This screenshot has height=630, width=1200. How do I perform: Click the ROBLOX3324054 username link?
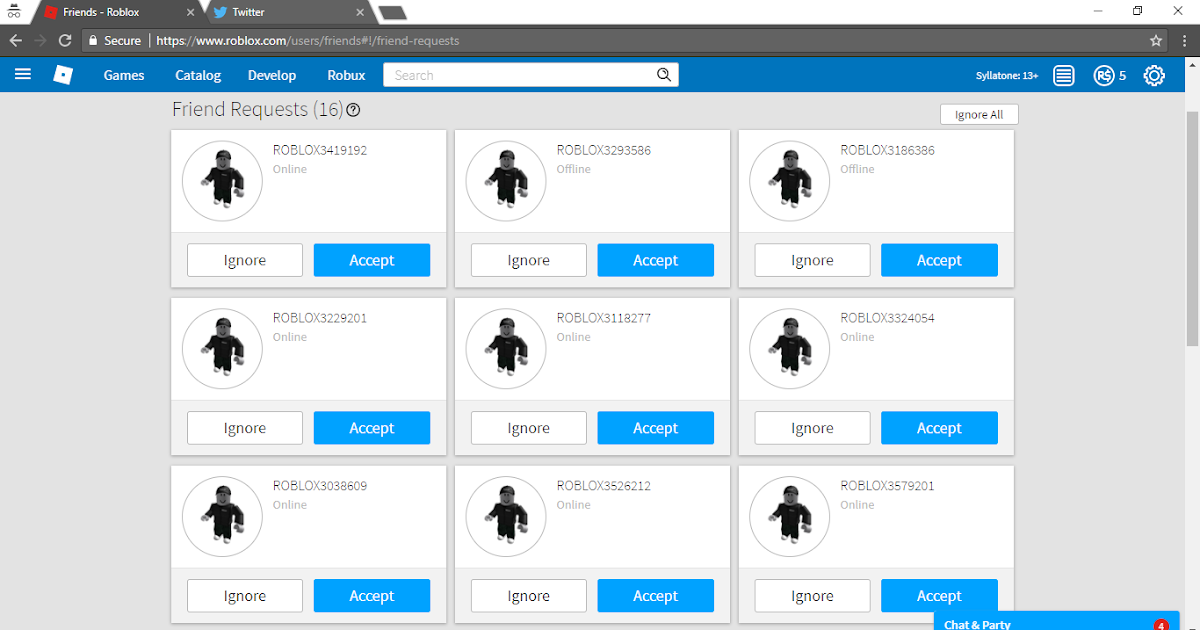point(887,319)
